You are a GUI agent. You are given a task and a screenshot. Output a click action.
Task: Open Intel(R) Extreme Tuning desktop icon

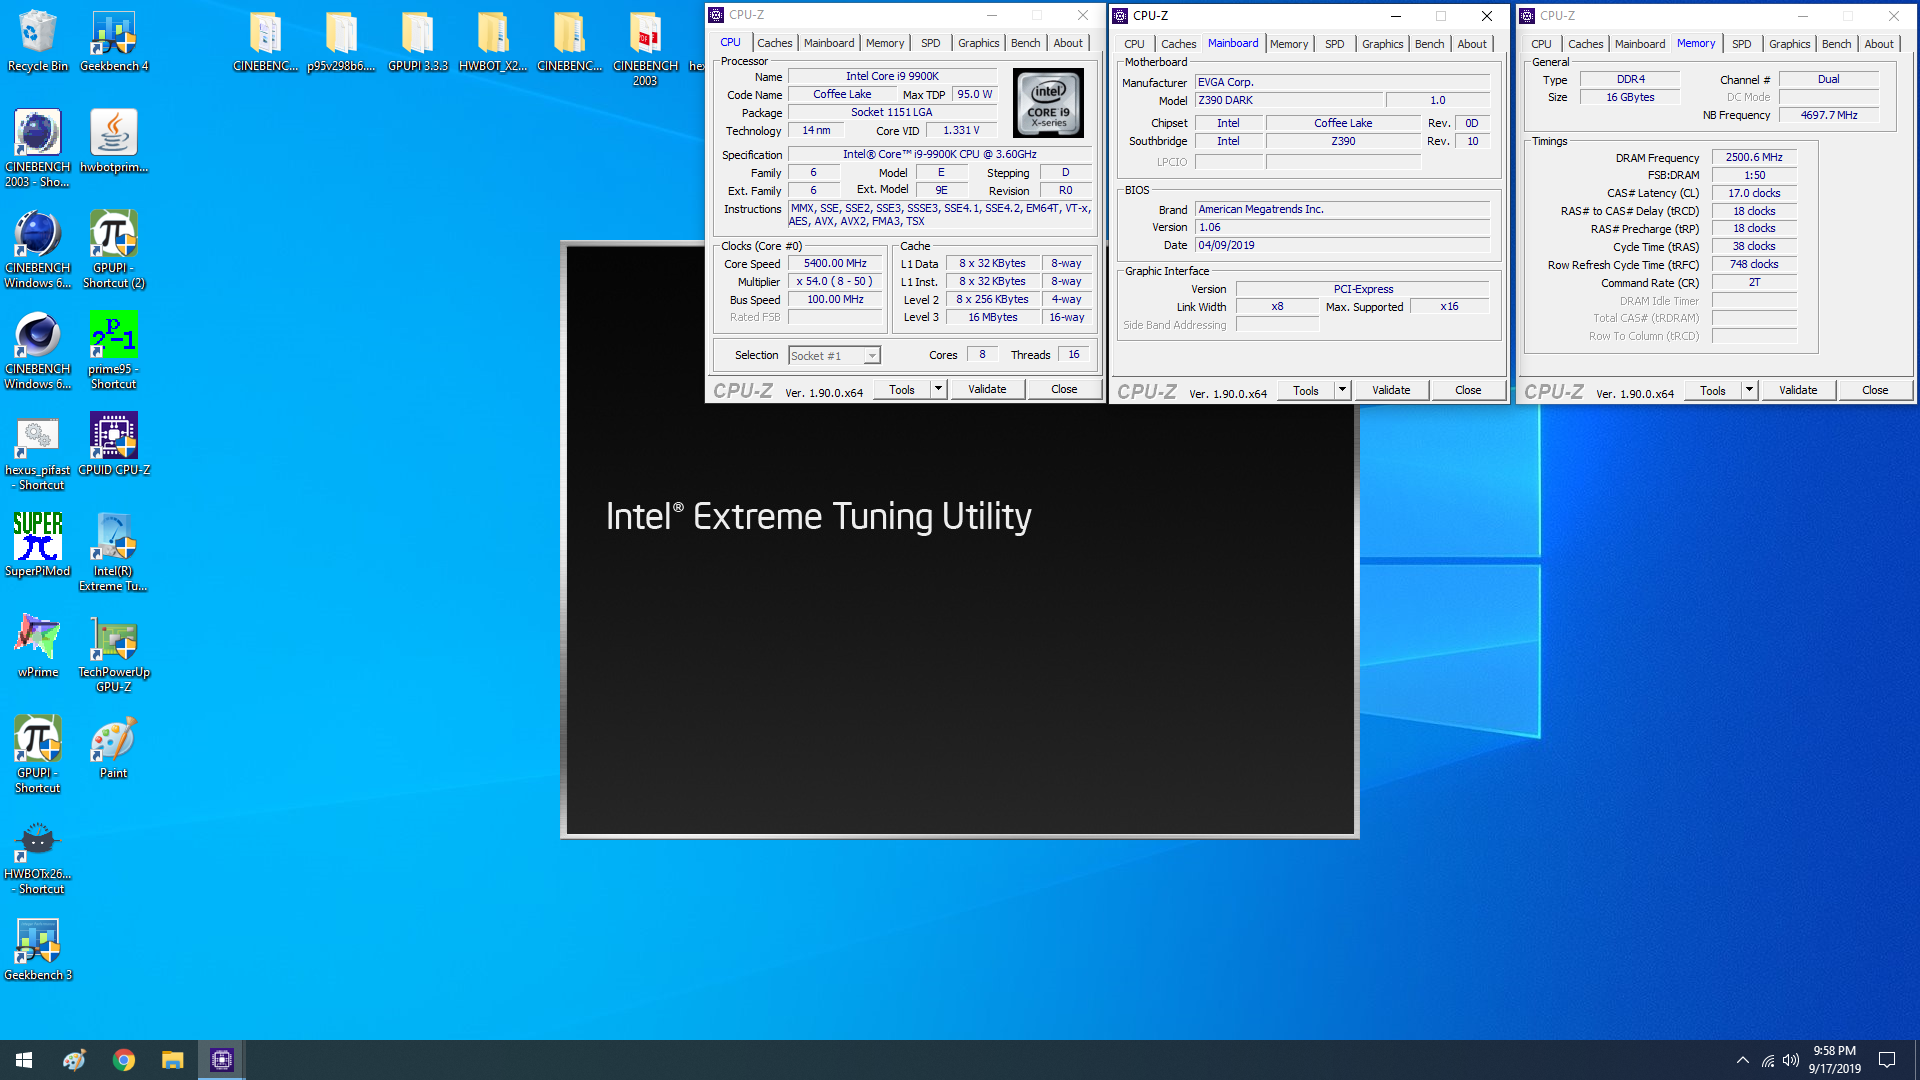114,552
